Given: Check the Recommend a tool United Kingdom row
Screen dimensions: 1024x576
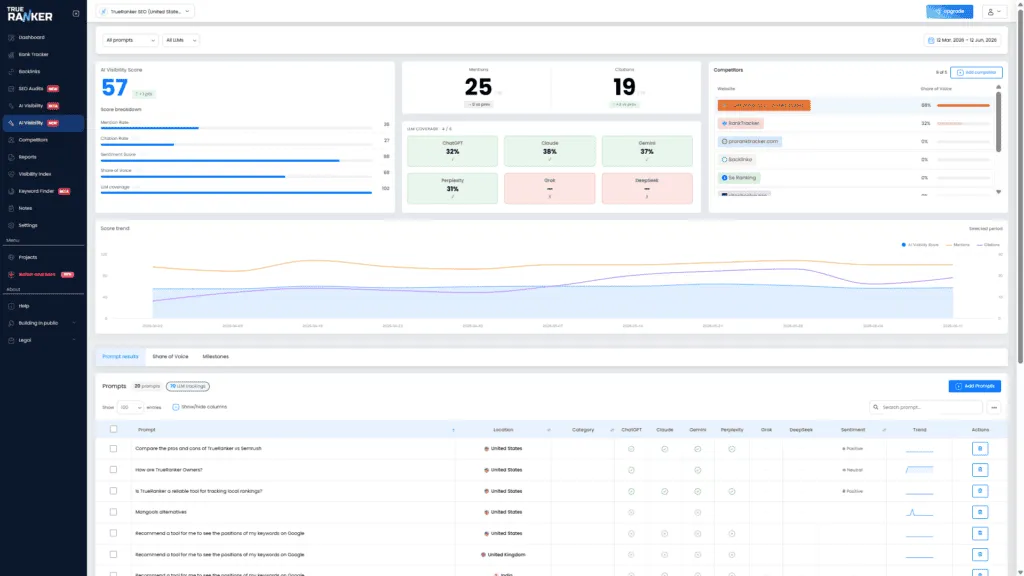Looking at the screenshot, I should click(114, 554).
